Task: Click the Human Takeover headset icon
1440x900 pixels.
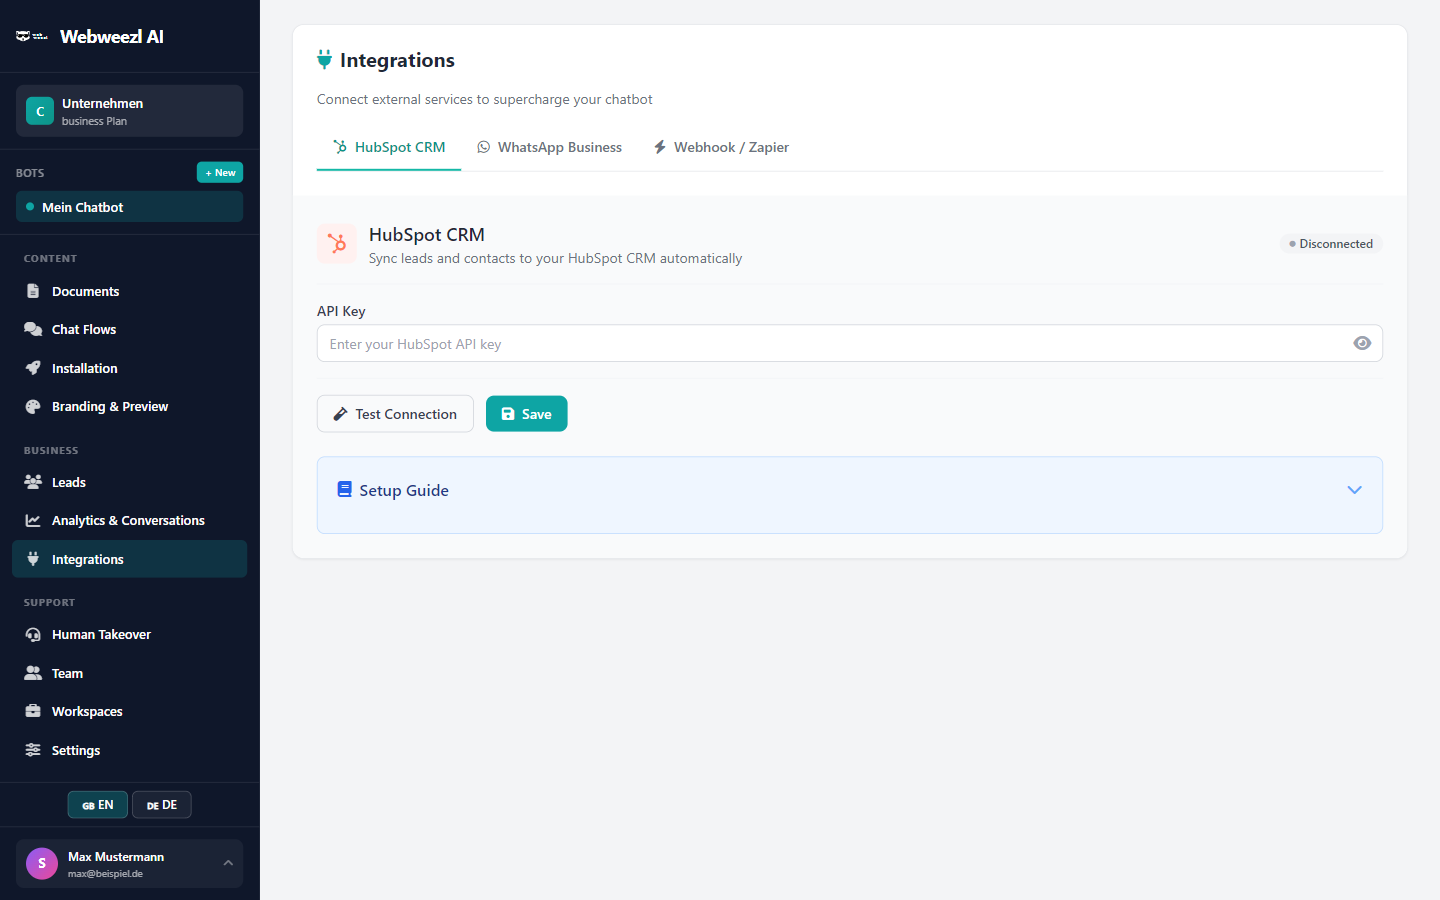Action: click(33, 634)
